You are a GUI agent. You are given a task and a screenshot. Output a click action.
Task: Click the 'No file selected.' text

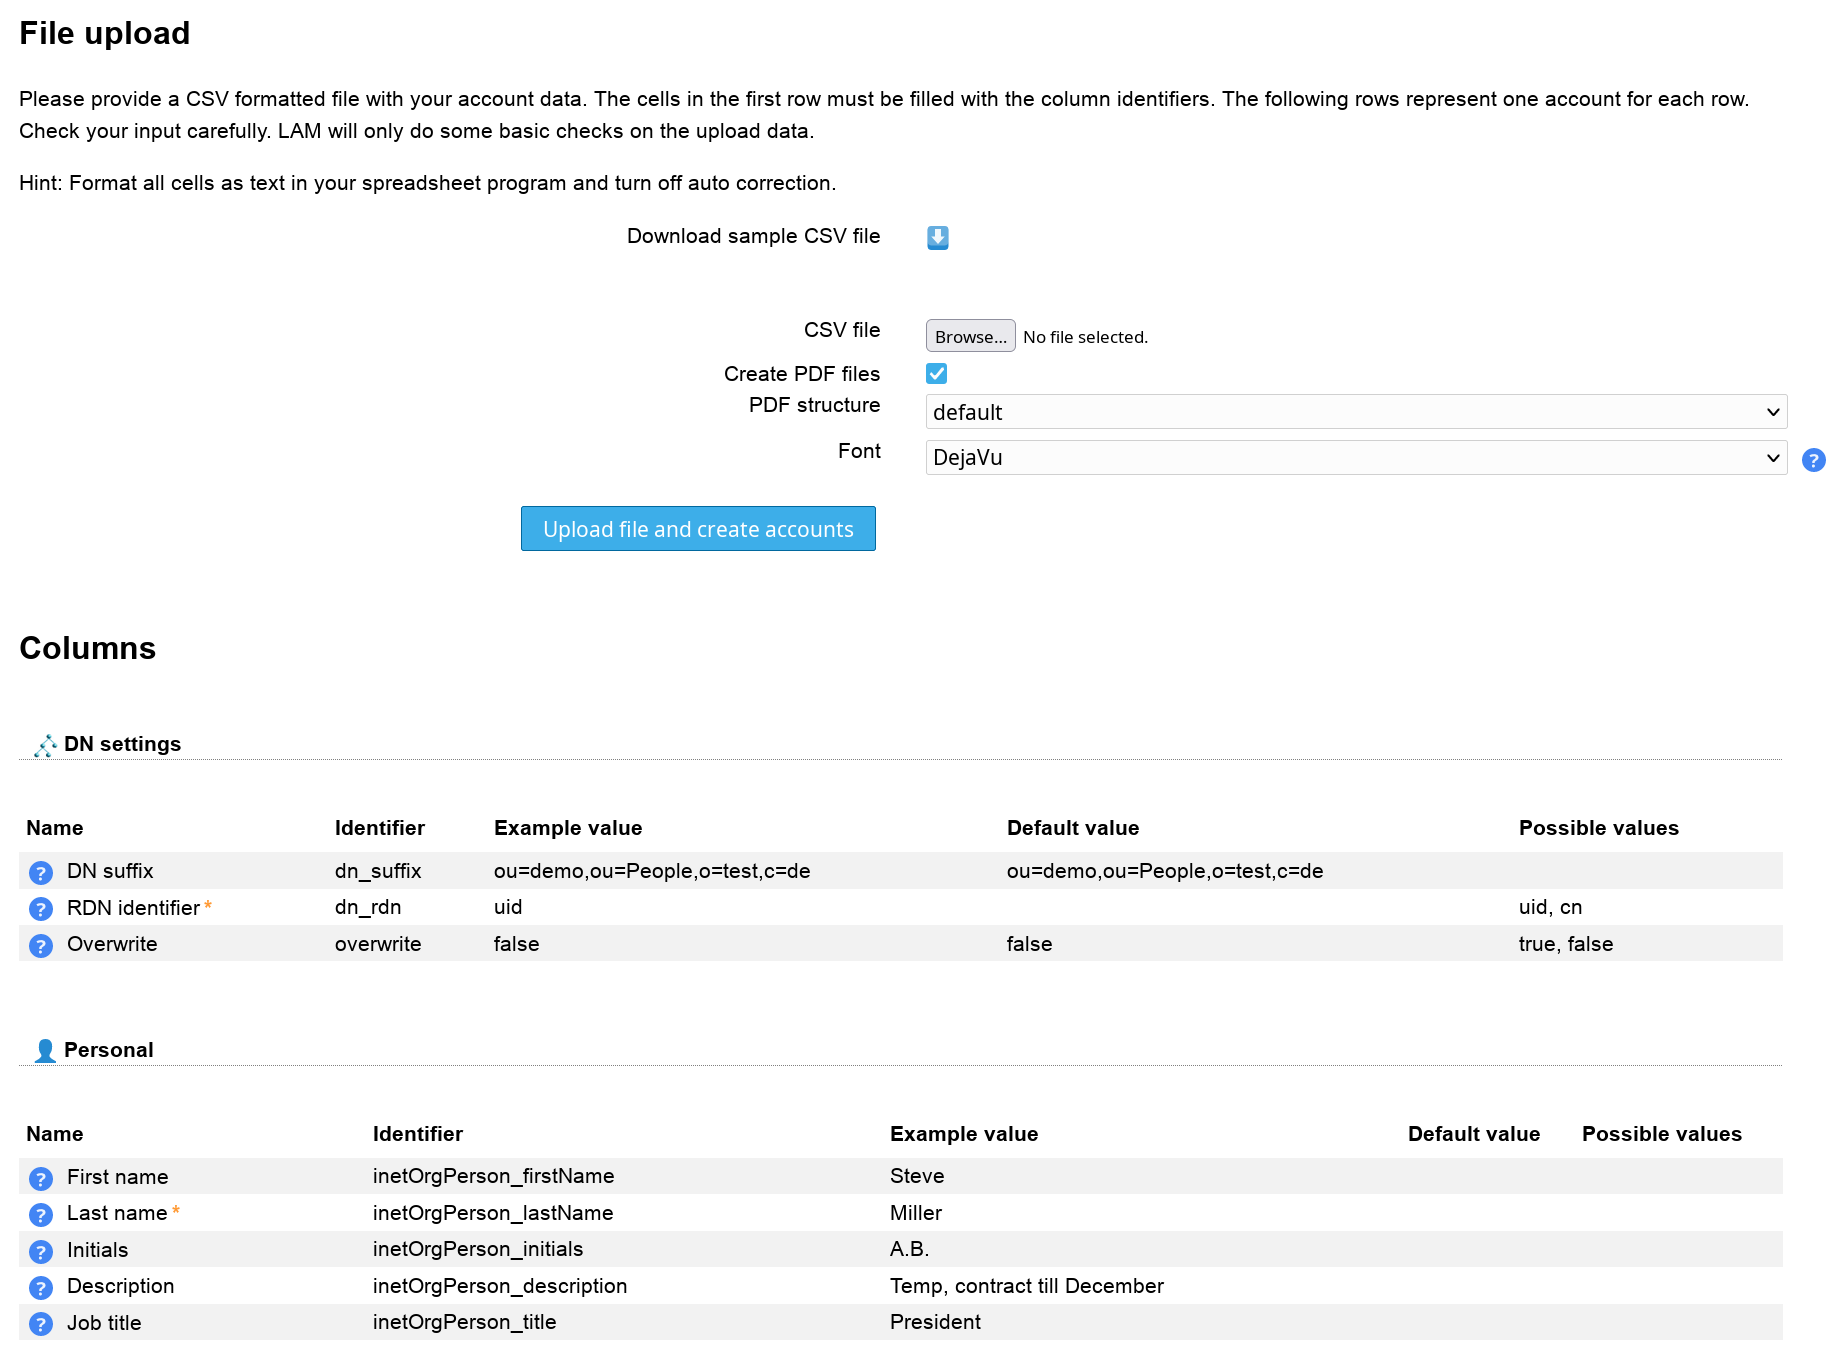click(x=1085, y=337)
